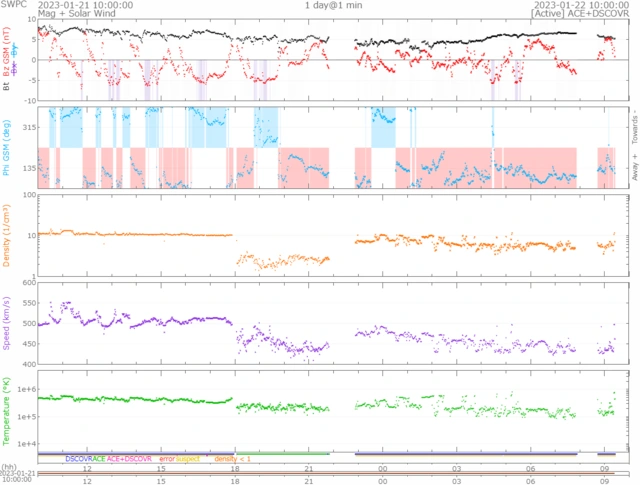
Task: Click the 1e+4 tick on the Temperature axis
Action: point(27,444)
